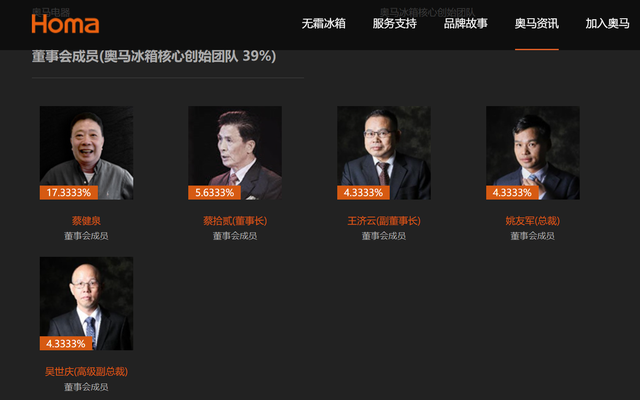640x400 pixels.
Task: Click the portrait photo of 吴世庆
Action: (86, 303)
